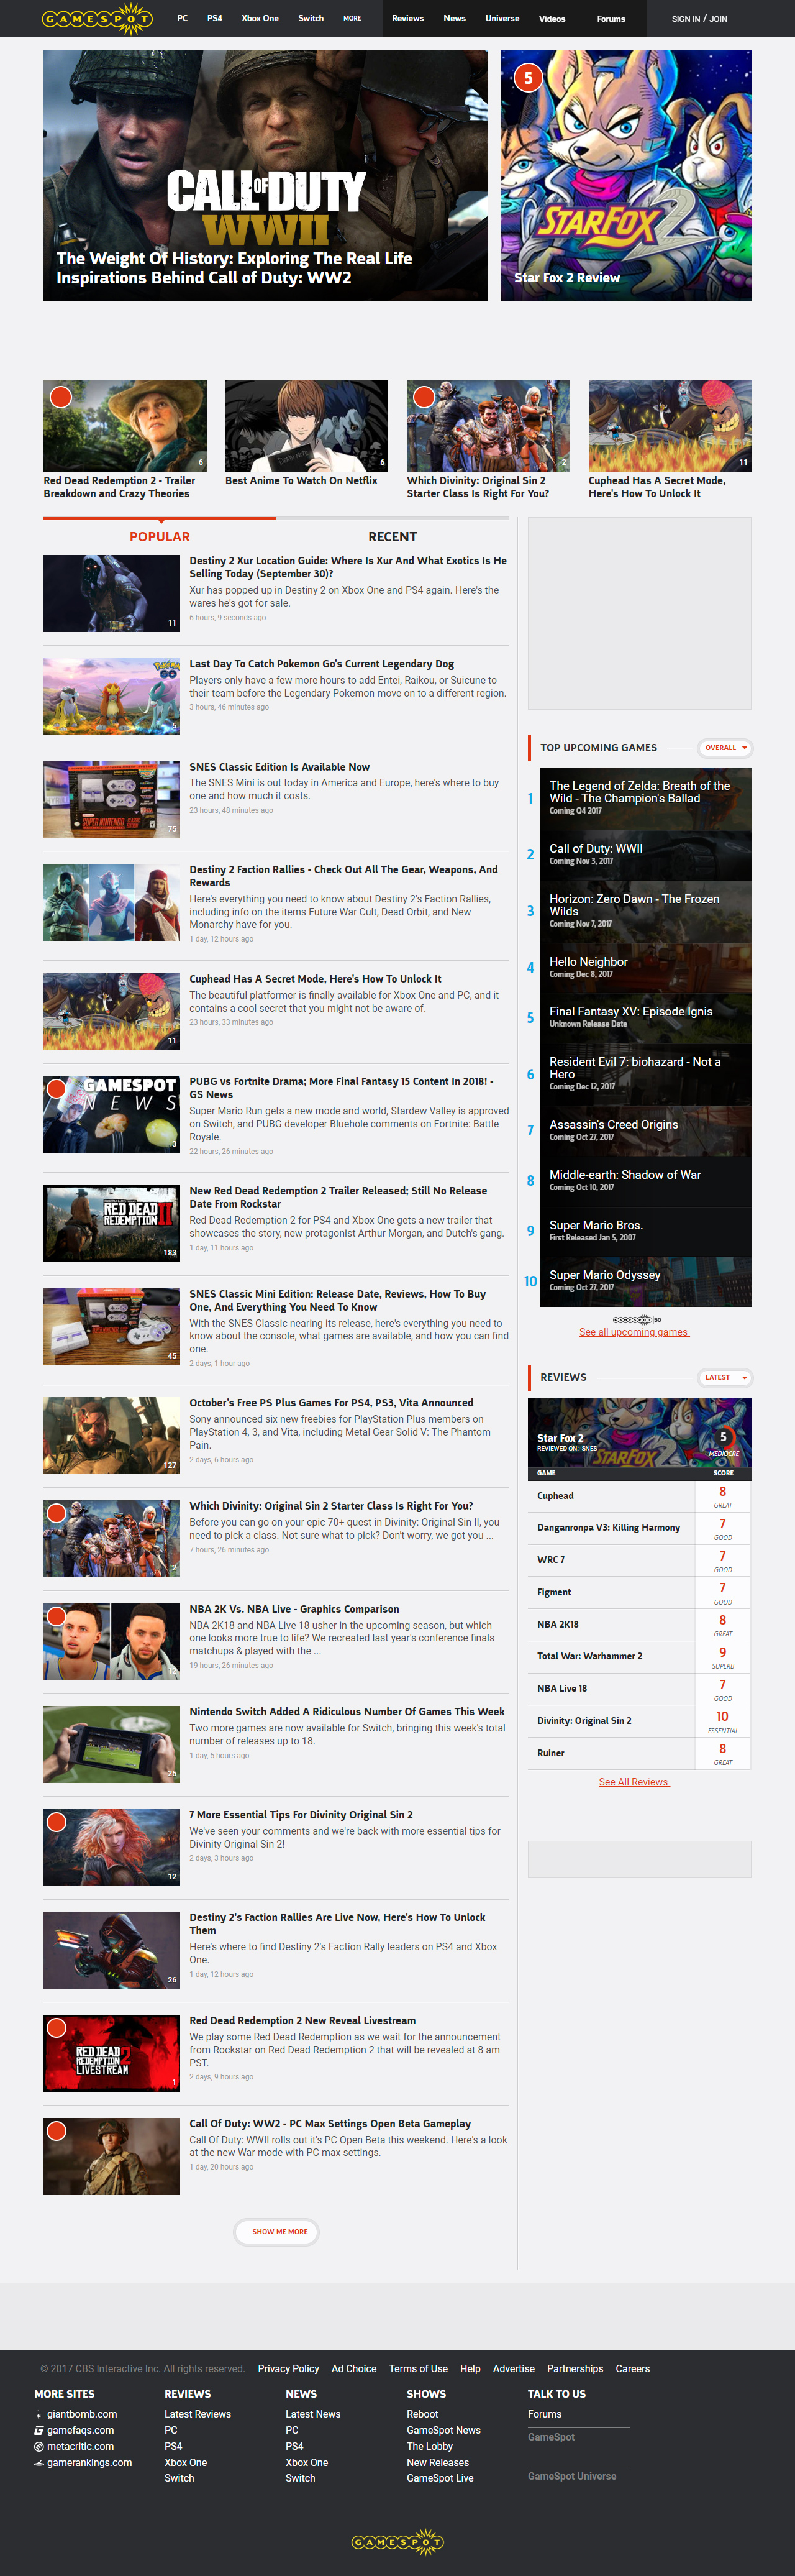Open the Cuphead review row scoring 8
795x2576 pixels.
pyautogui.click(x=639, y=1496)
